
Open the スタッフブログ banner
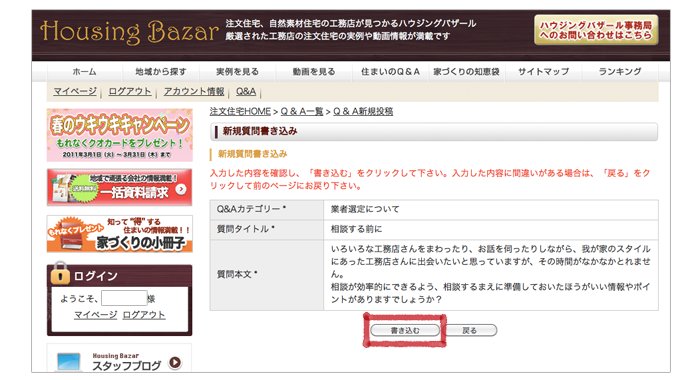tap(120, 358)
